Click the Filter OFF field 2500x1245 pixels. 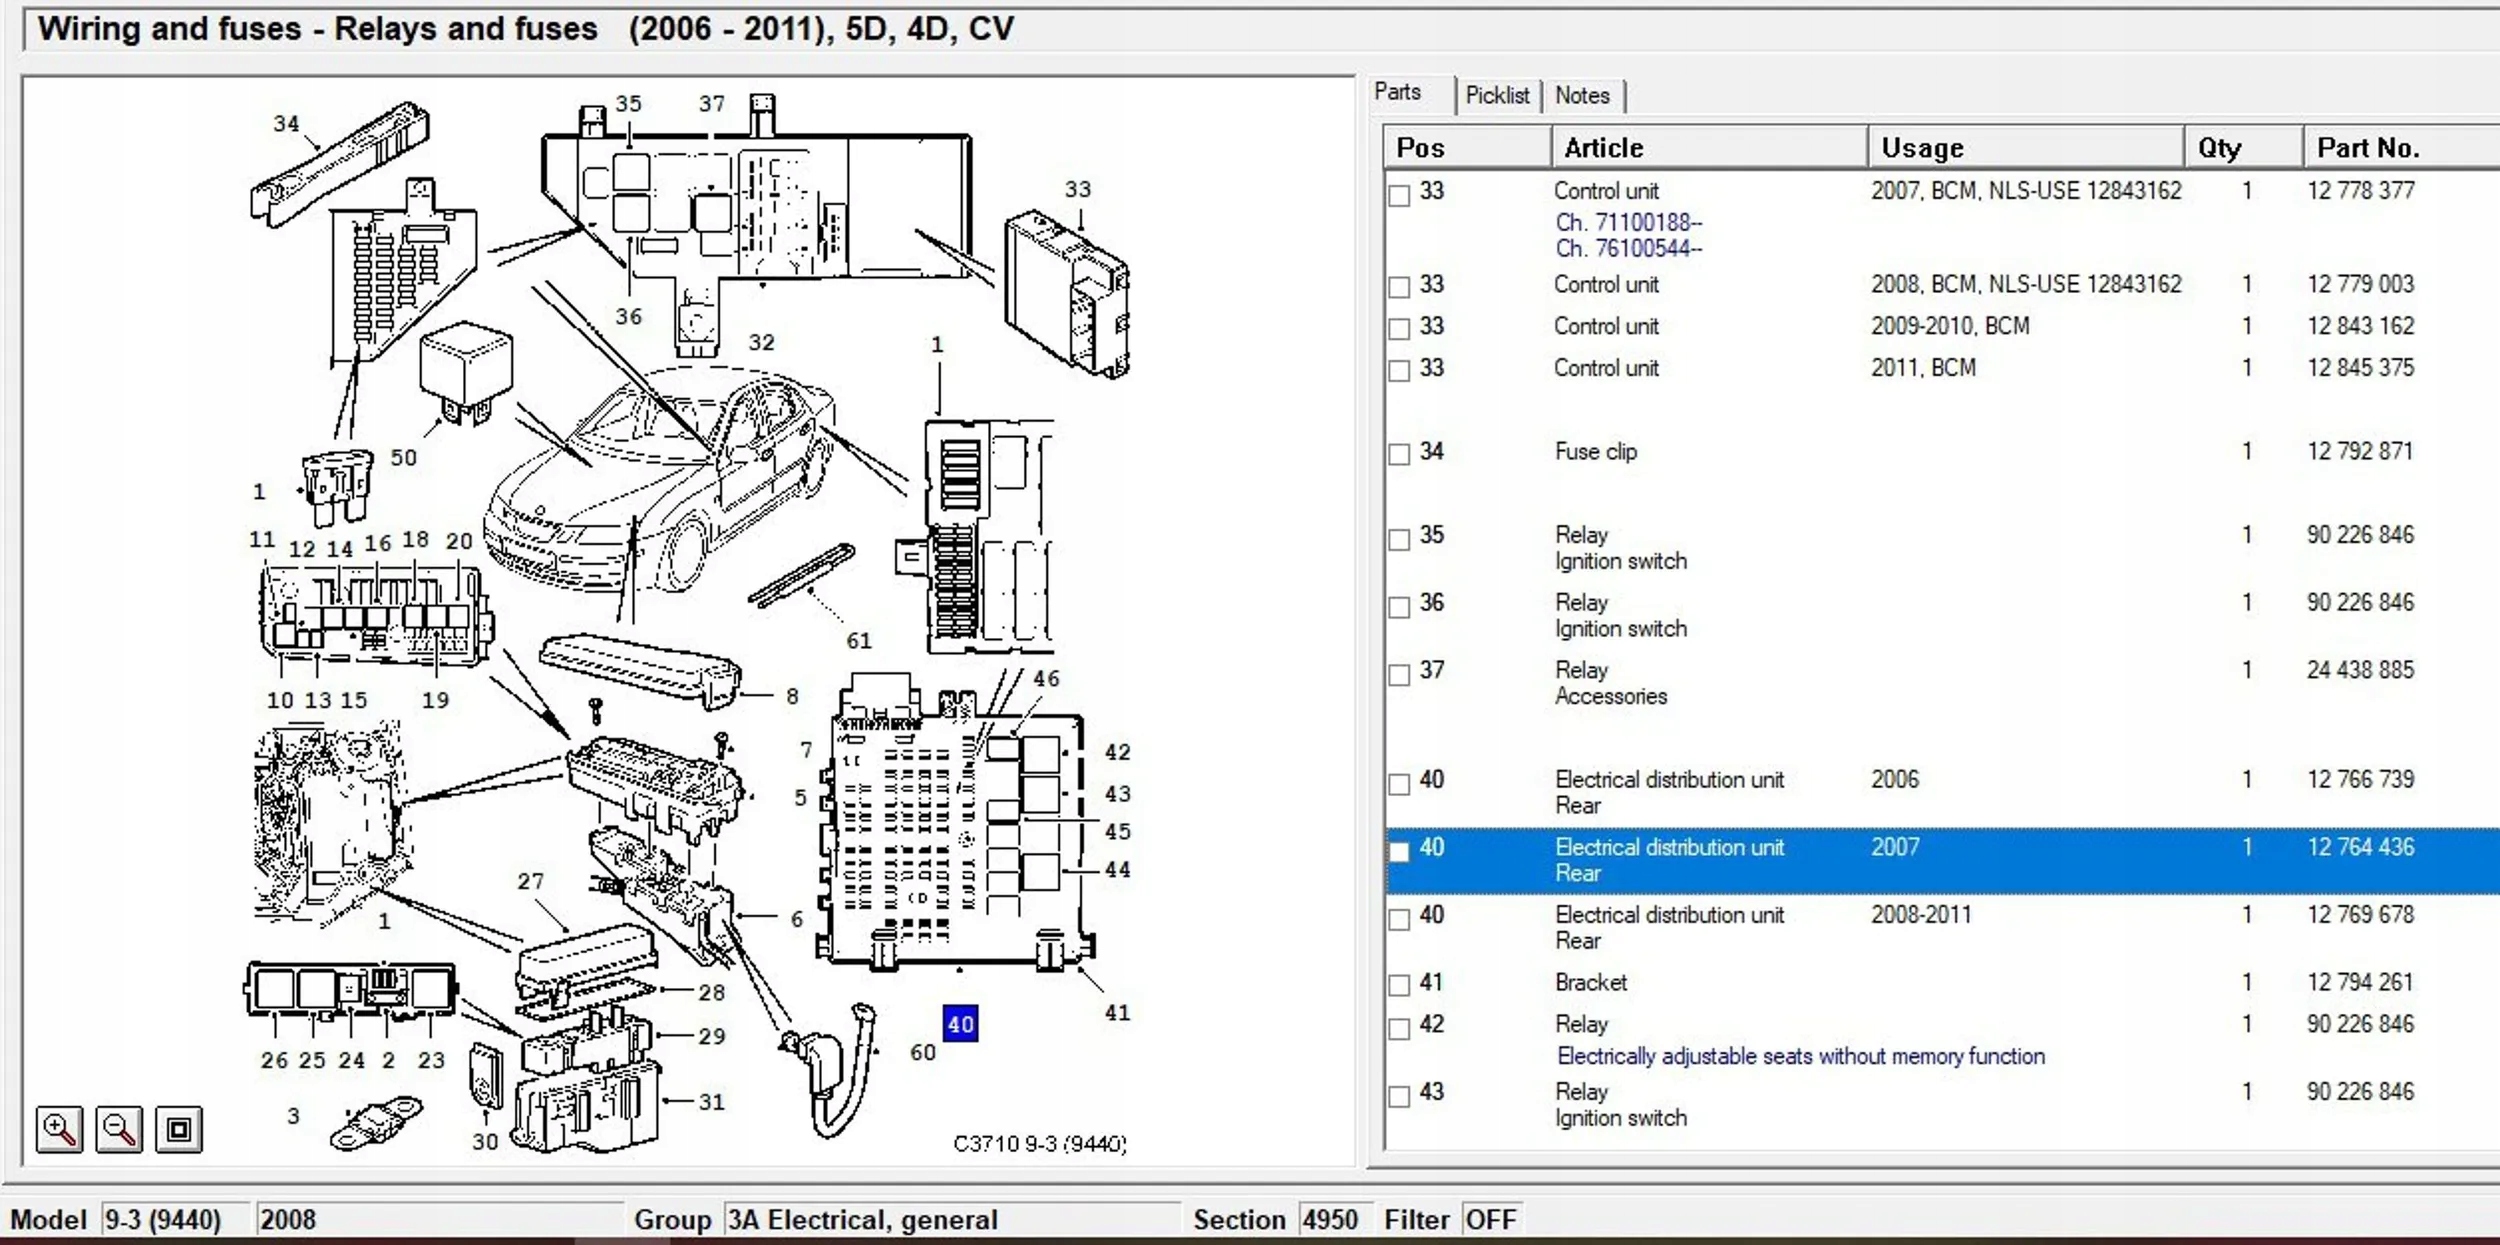[1490, 1220]
